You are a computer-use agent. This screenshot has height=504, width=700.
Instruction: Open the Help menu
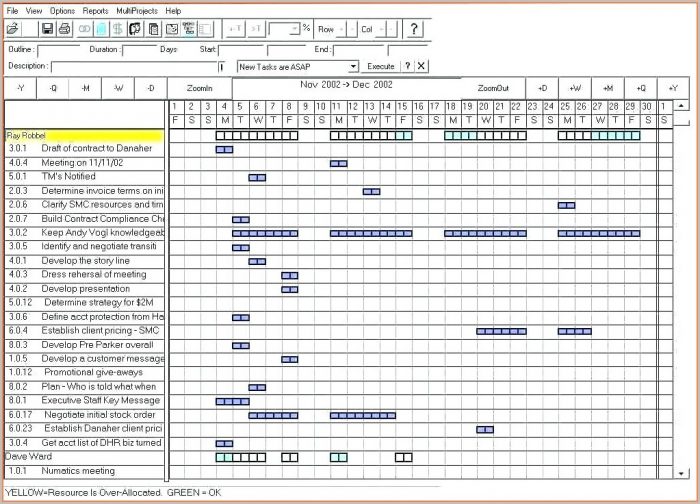173,10
